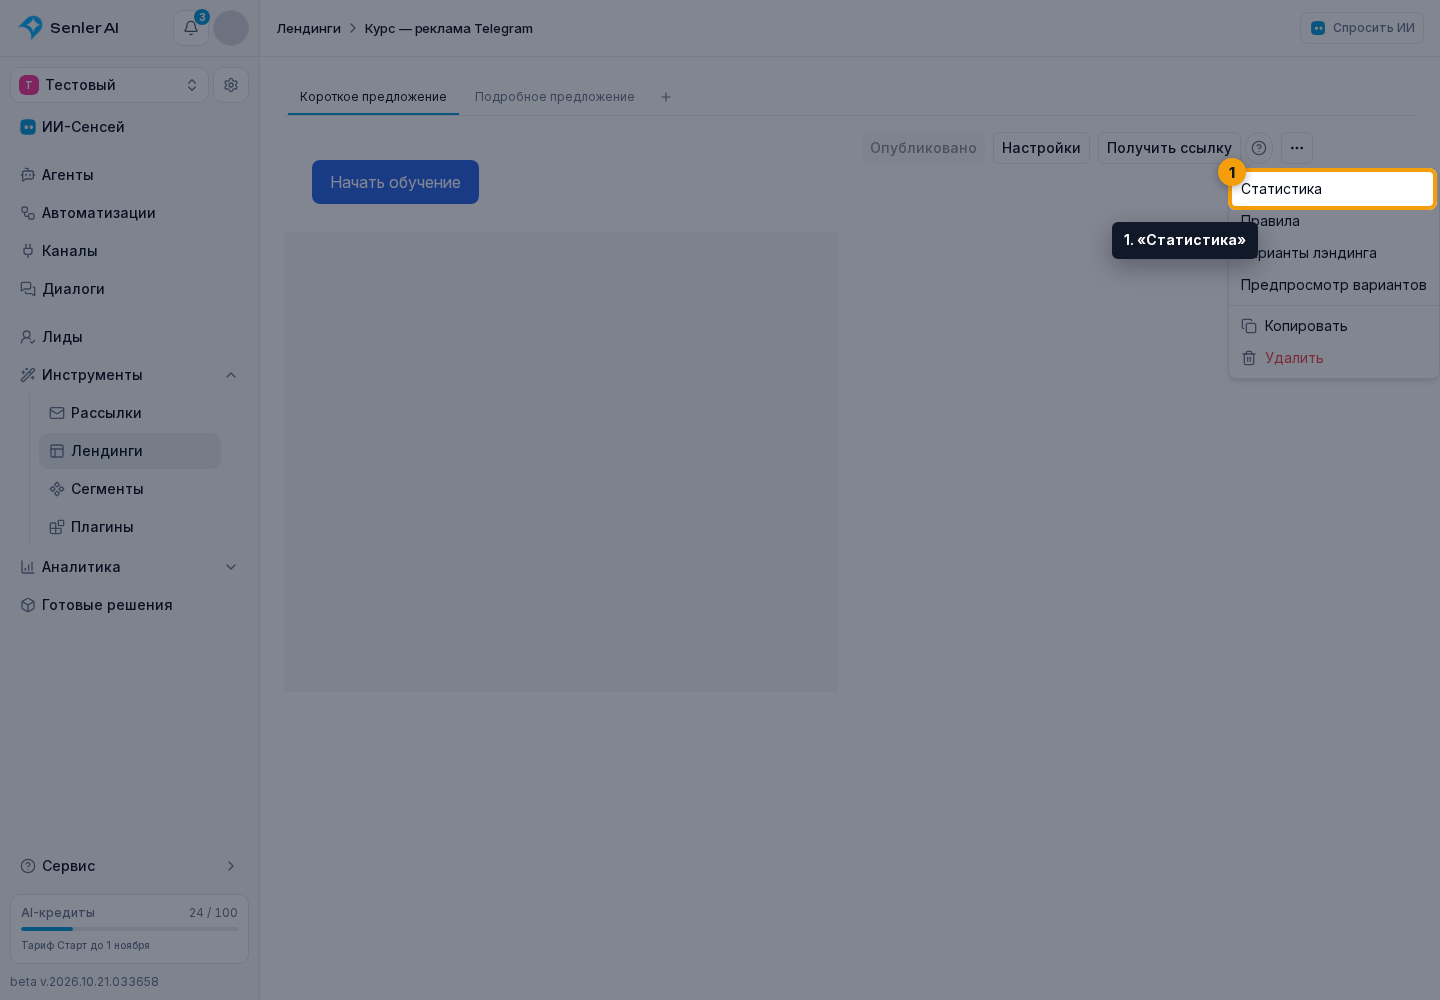Screen dimensions: 1440x1000
Task: Open Диалоги section
Action: pyautogui.click(x=130, y=289)
